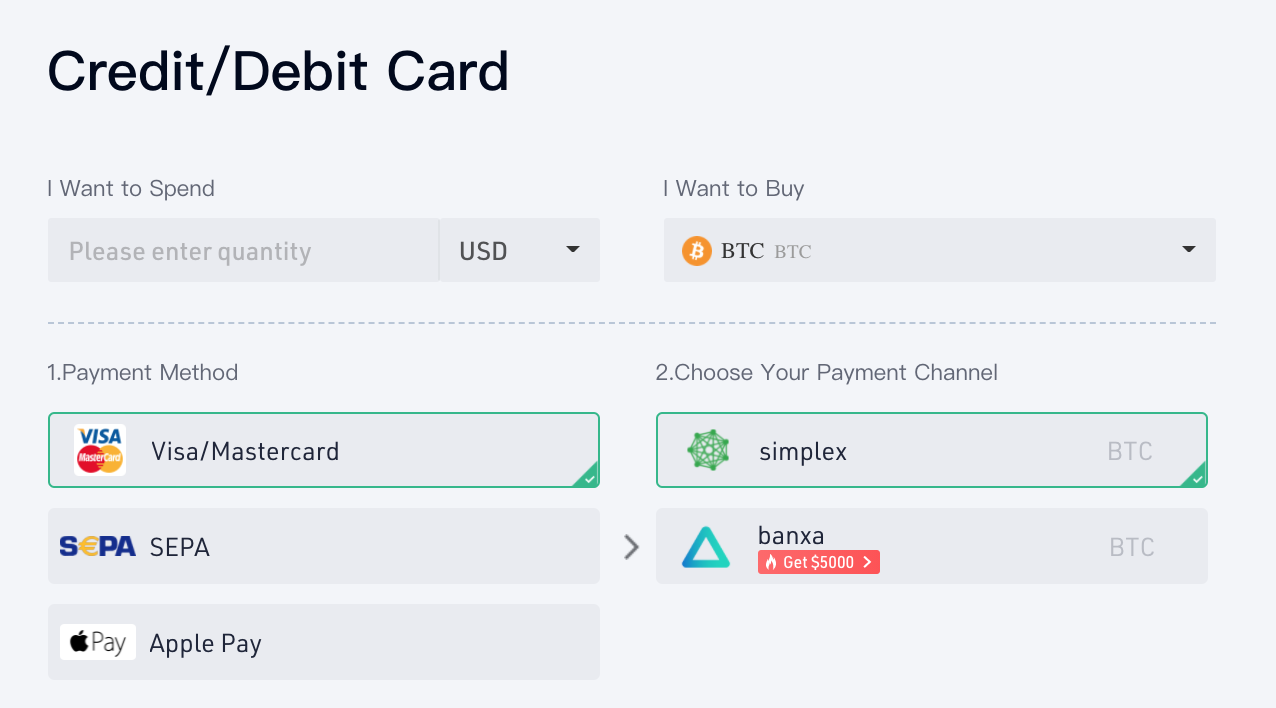Screen dimensions: 1276x708
Task: Click the SEPA logo icon
Action: (97, 546)
